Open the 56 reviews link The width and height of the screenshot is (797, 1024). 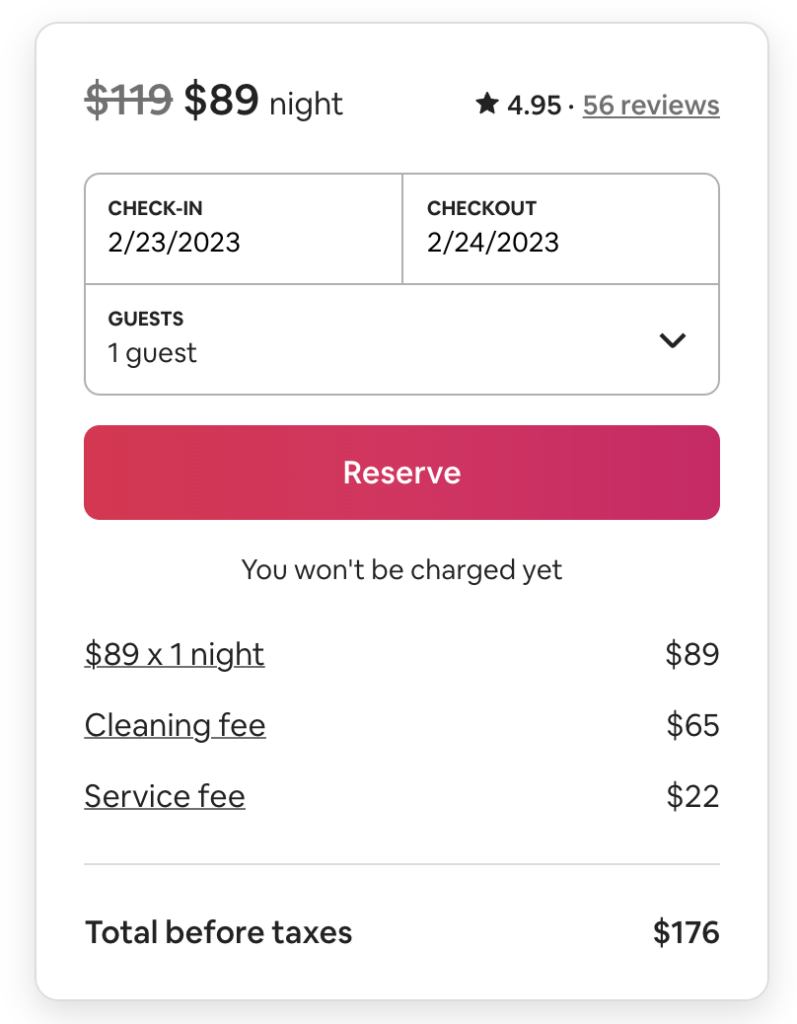pos(651,104)
